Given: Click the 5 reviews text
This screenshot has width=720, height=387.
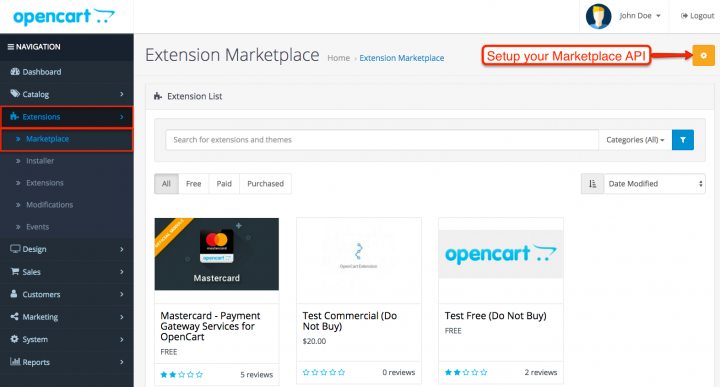Looking at the screenshot, I should pyautogui.click(x=257, y=375).
